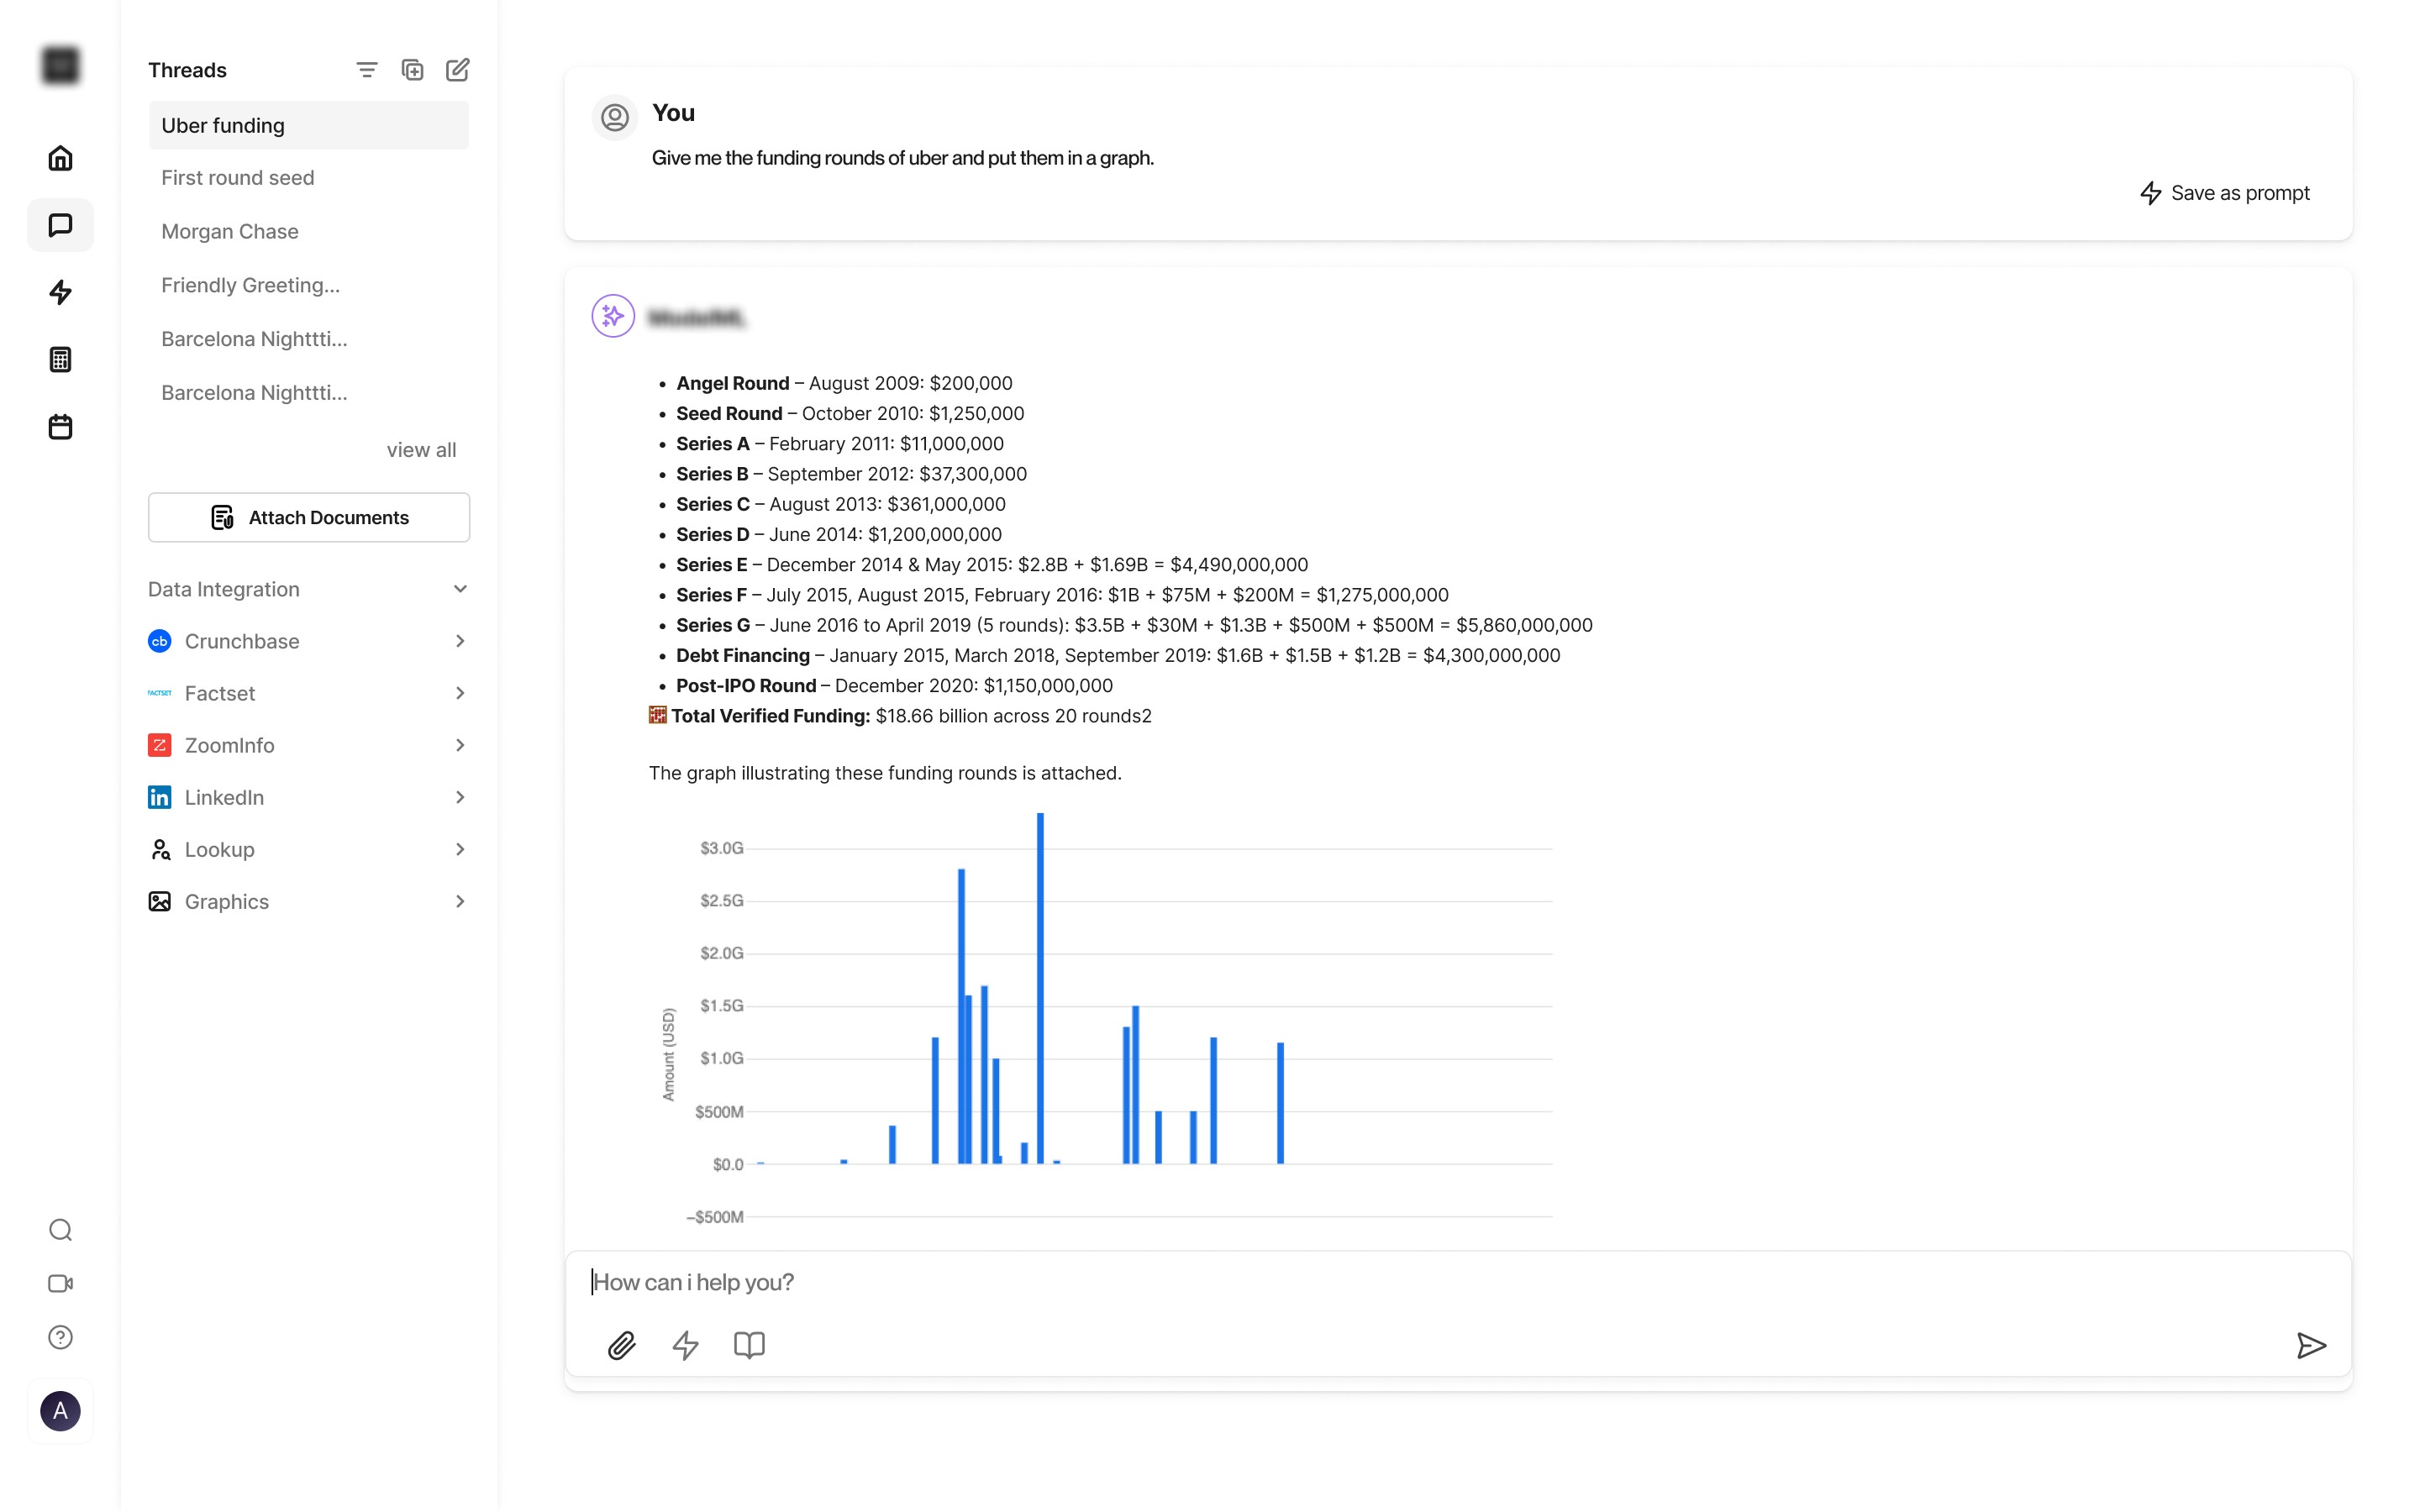Click the paperclip attach icon
Image resolution: width=2420 pixels, height=1512 pixels.
point(621,1345)
